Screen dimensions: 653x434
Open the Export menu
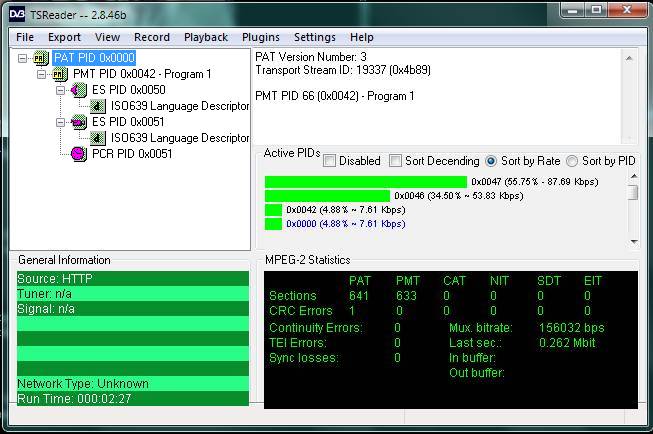click(x=65, y=37)
